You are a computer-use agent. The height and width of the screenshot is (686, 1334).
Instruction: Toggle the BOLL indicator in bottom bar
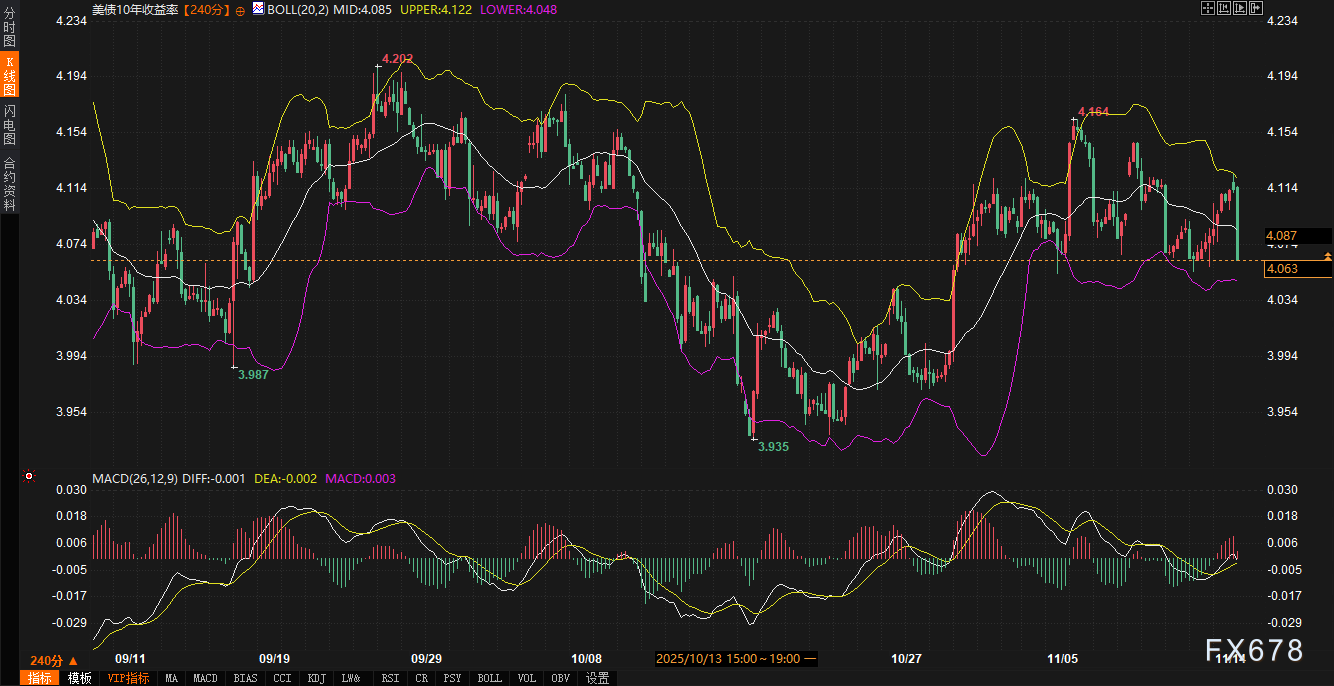(x=489, y=678)
